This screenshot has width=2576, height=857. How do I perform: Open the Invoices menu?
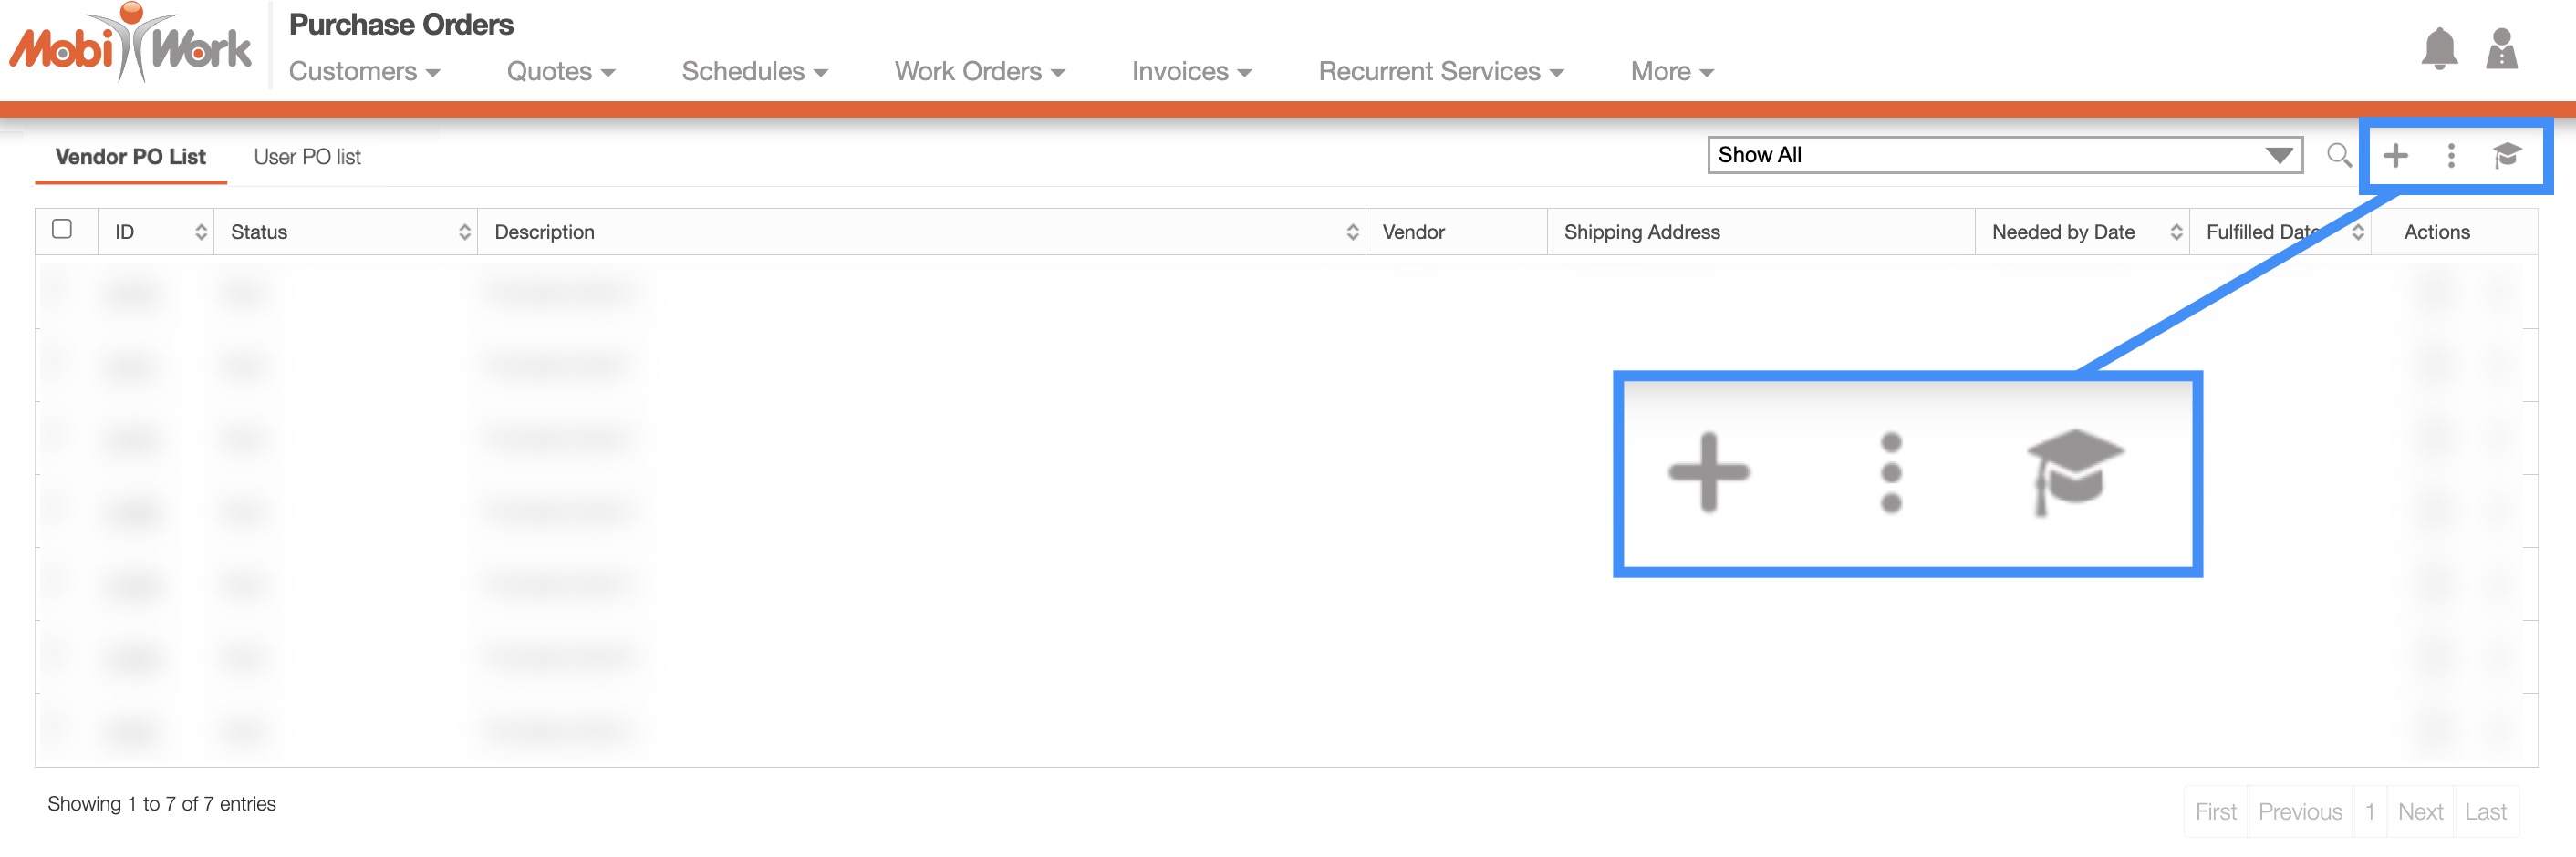(1190, 72)
